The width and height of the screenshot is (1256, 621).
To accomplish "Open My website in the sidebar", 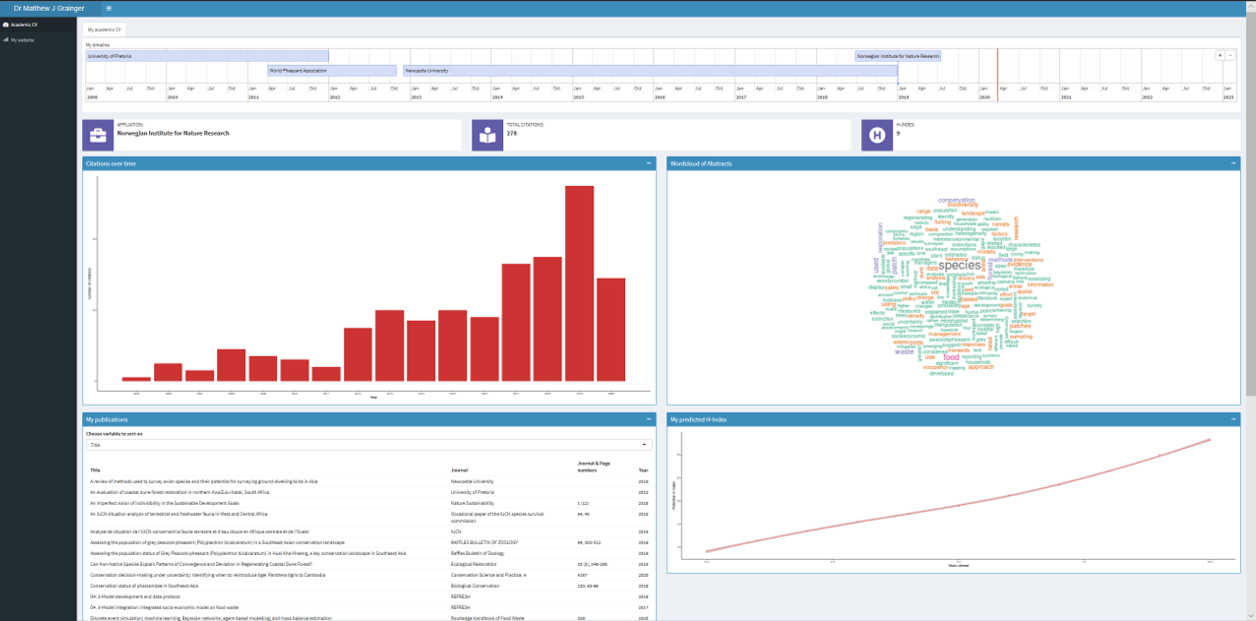I will (22, 40).
